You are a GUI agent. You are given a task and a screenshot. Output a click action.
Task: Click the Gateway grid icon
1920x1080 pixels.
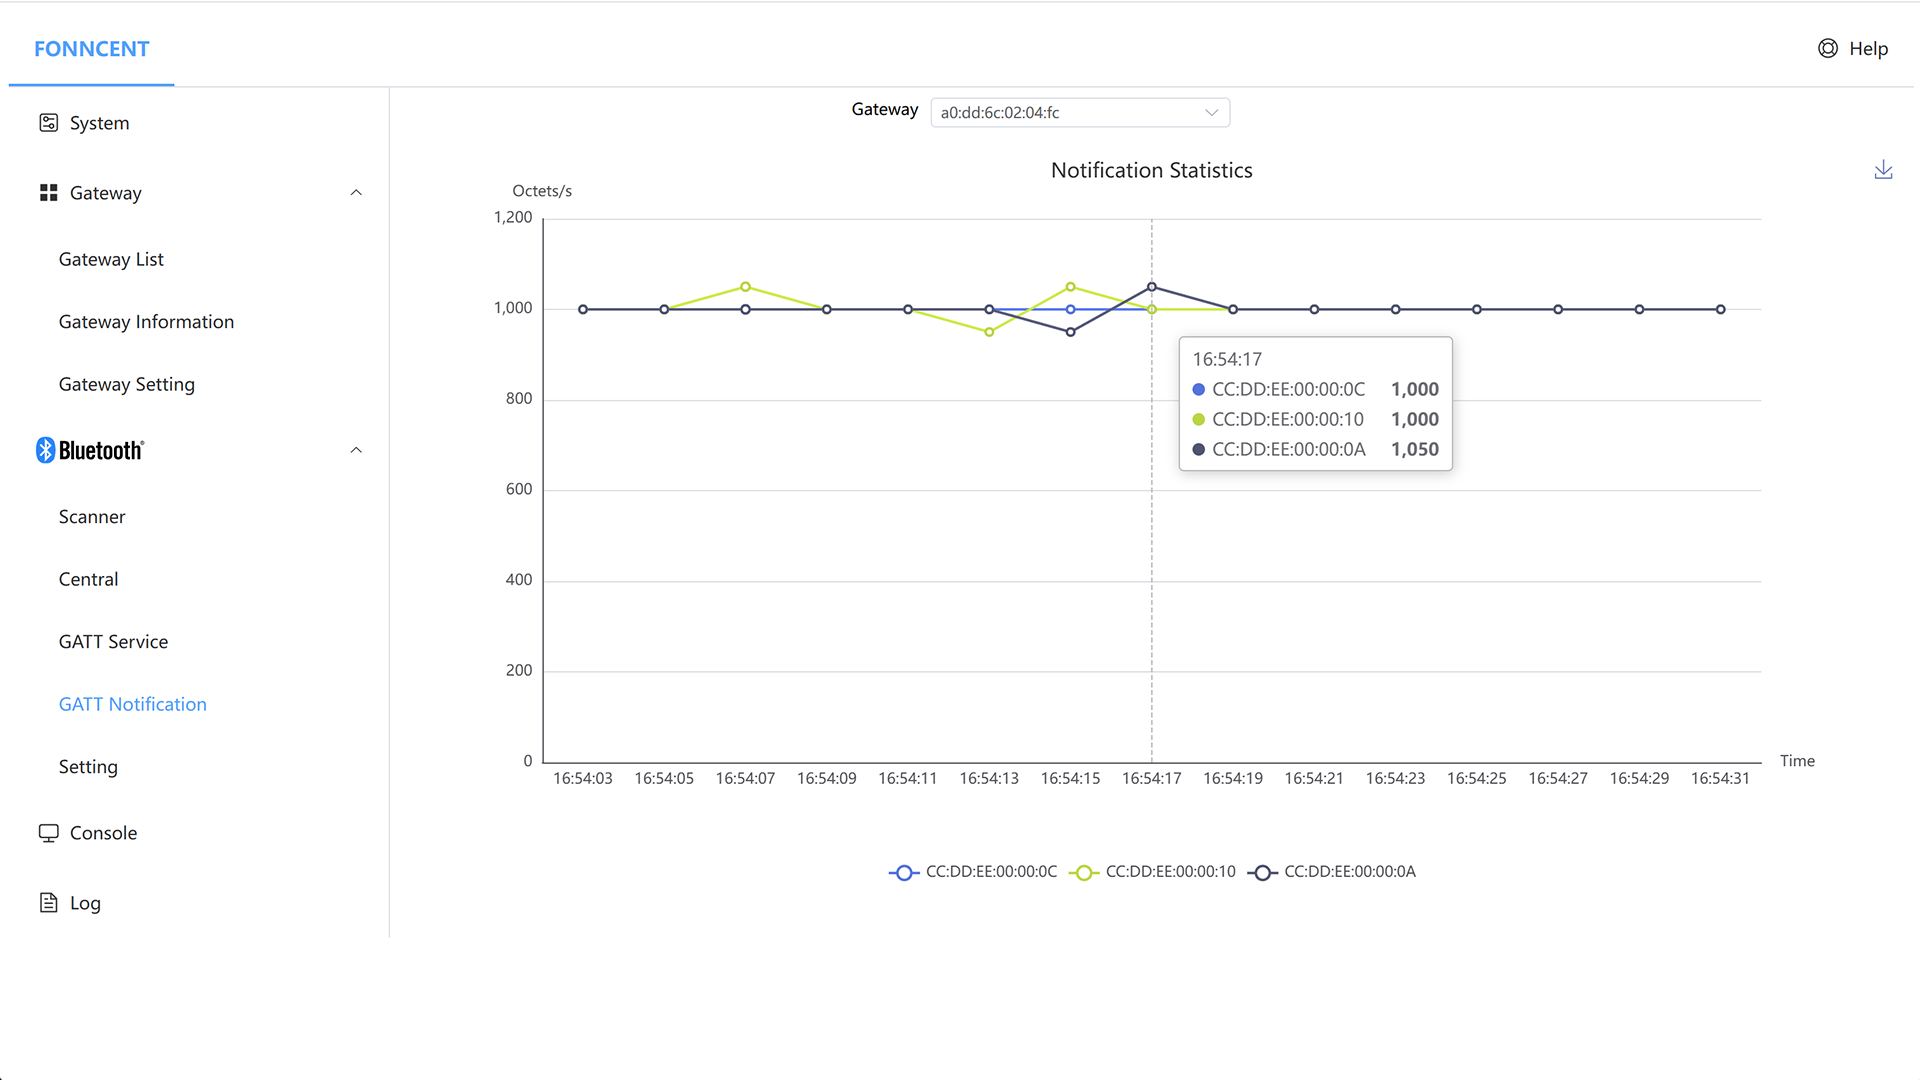(x=48, y=193)
